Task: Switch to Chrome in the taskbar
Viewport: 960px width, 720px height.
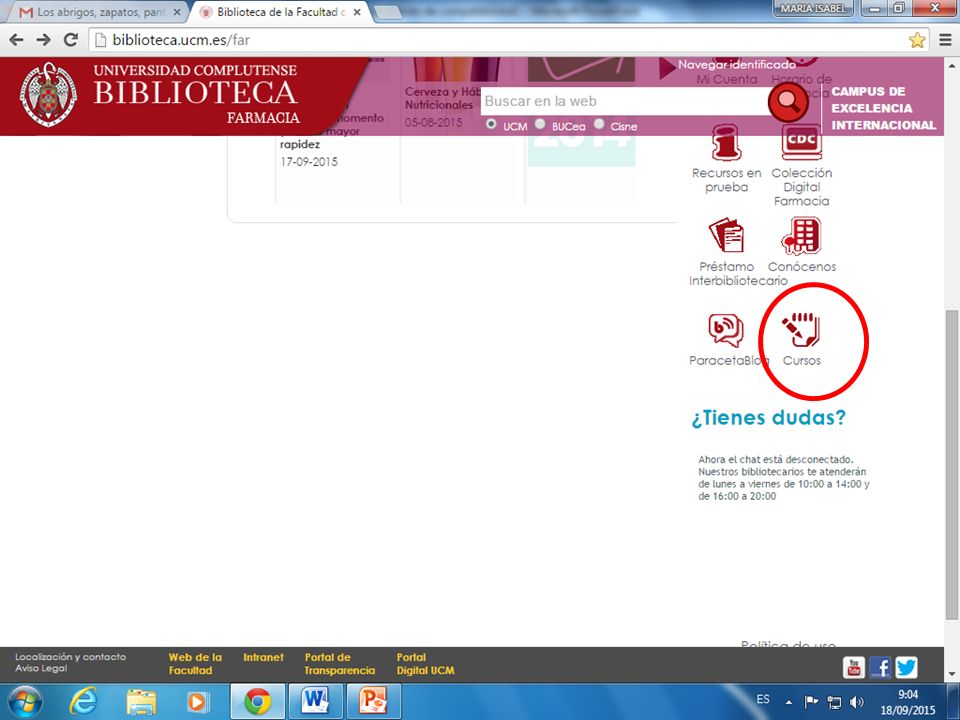Action: 258,702
